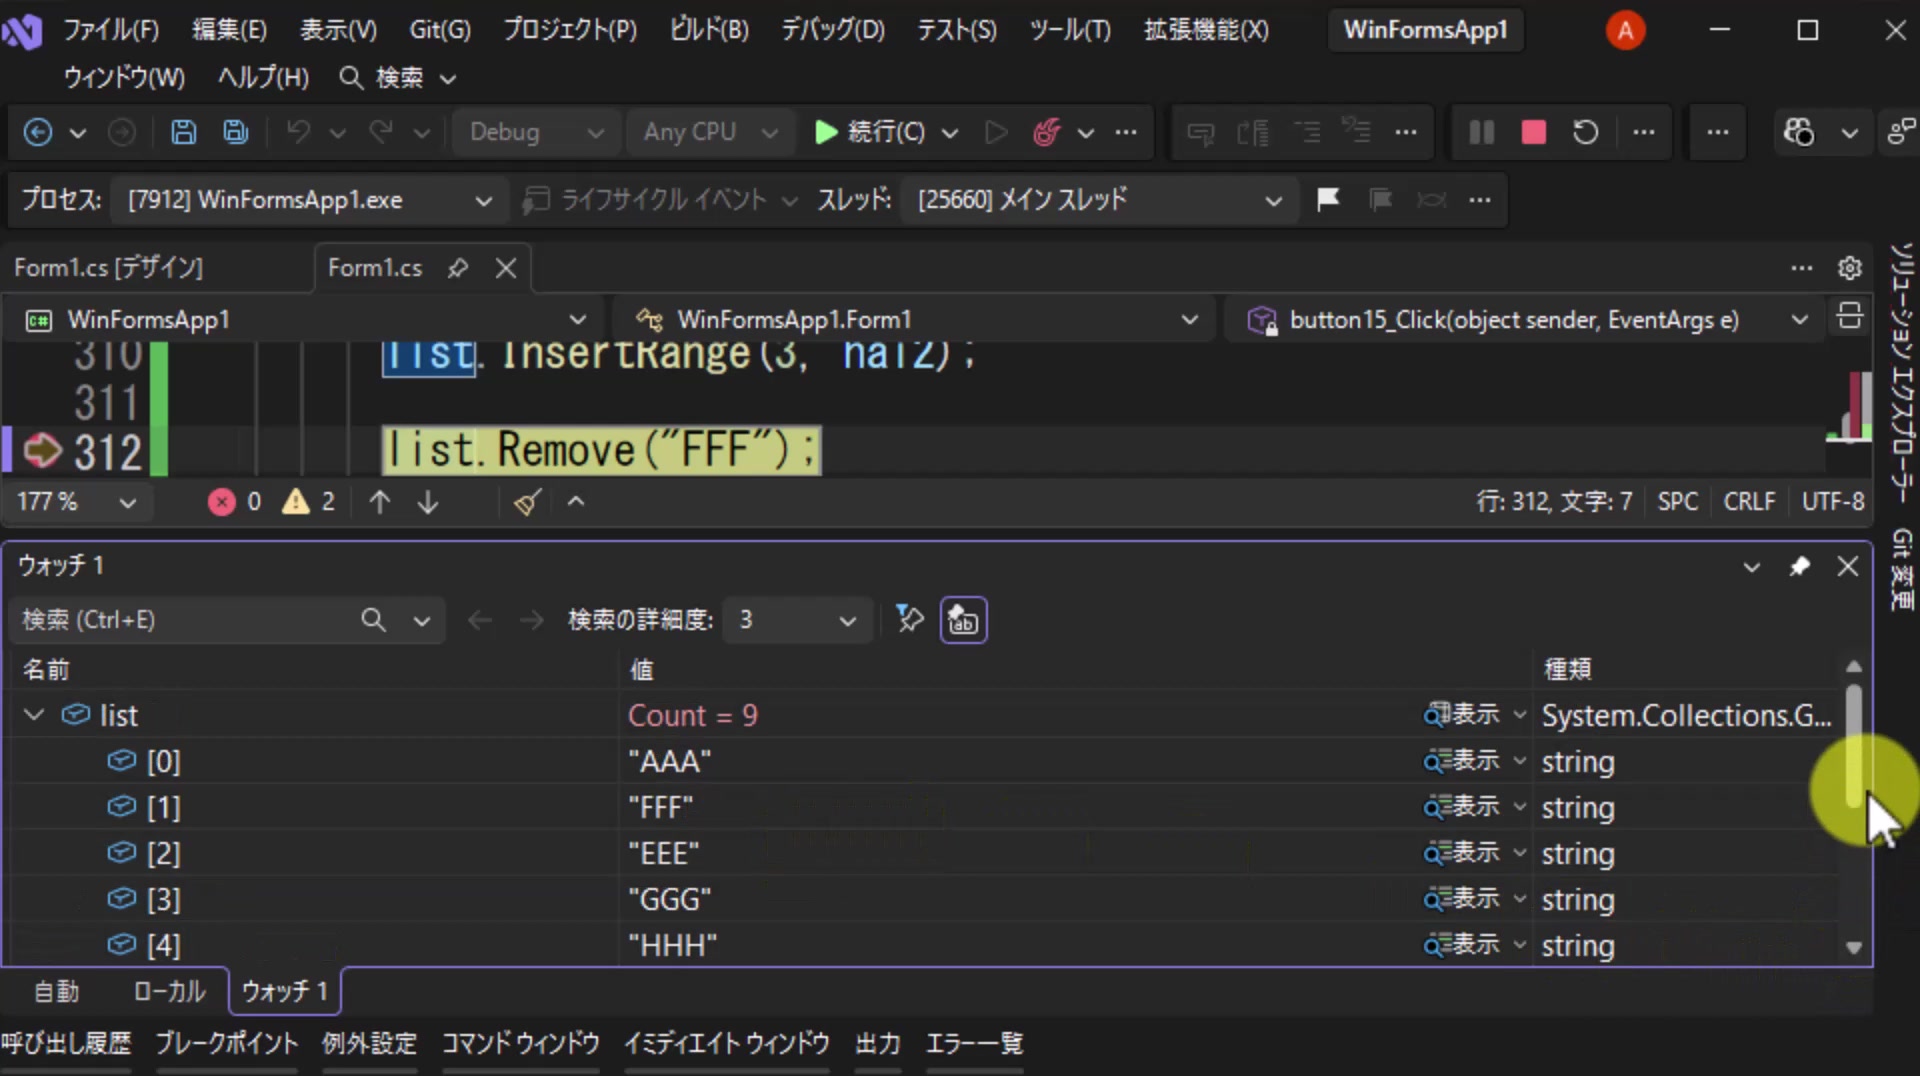Toggle text visualizer button in Watch toolbar
This screenshot has height=1076, width=1920.
pos(963,620)
